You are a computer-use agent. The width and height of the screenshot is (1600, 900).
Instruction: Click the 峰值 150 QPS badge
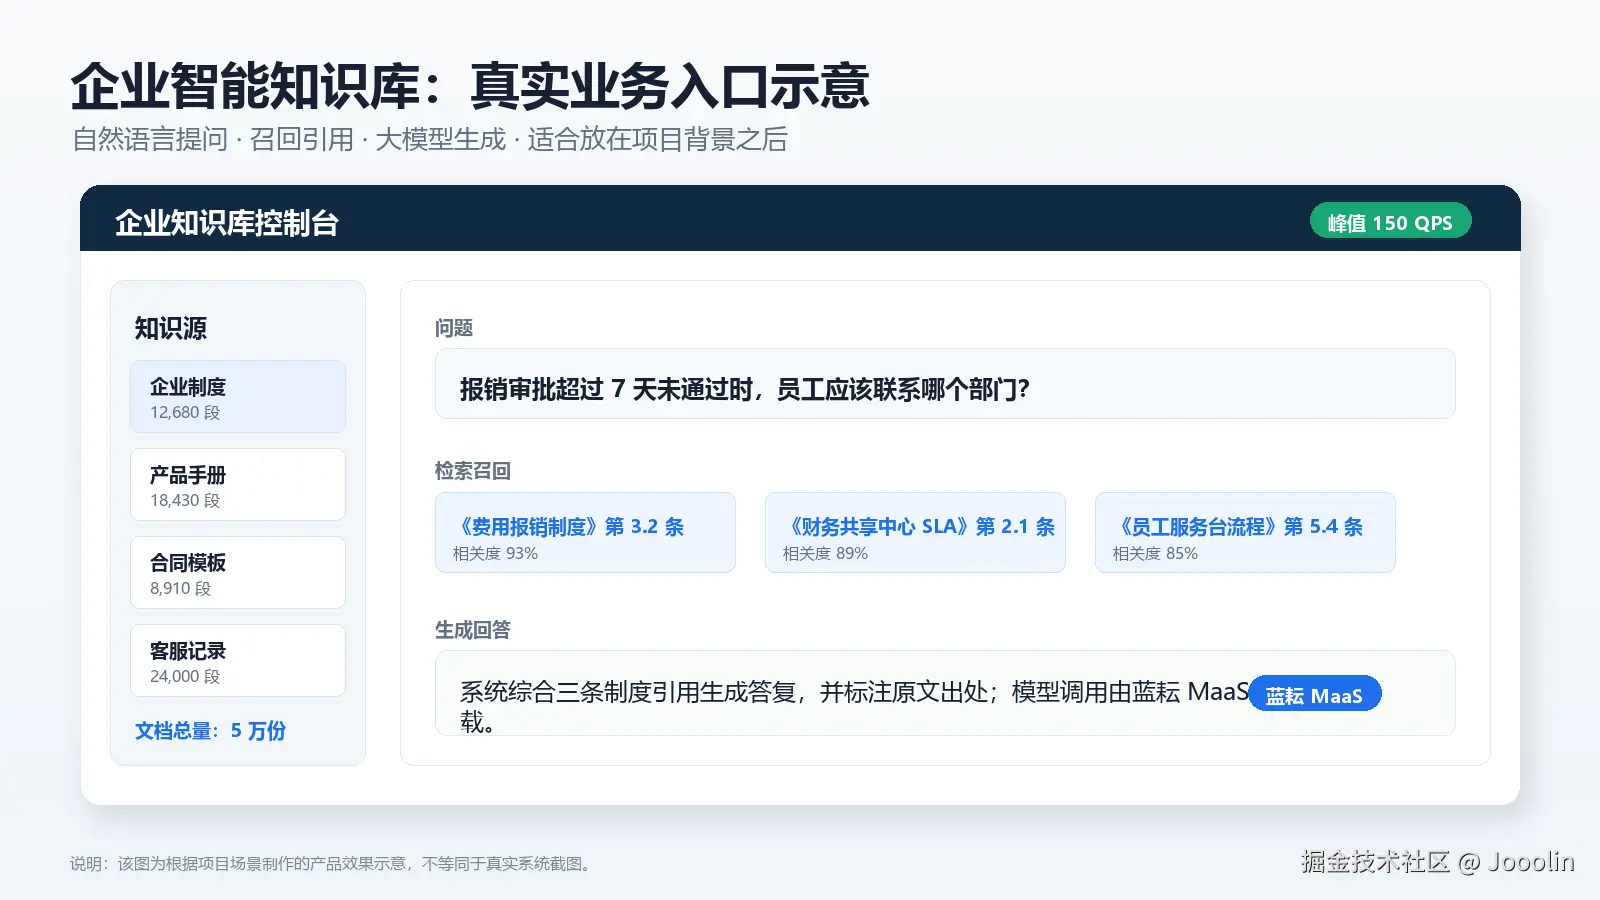tap(1390, 222)
